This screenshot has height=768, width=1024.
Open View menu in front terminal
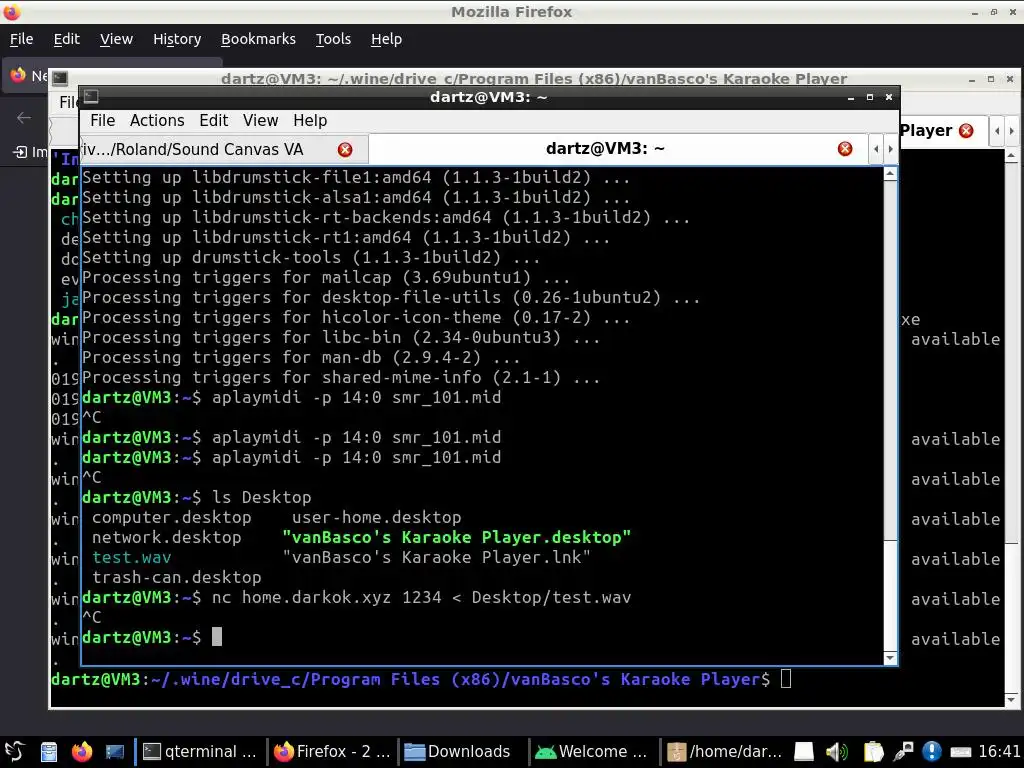click(261, 120)
